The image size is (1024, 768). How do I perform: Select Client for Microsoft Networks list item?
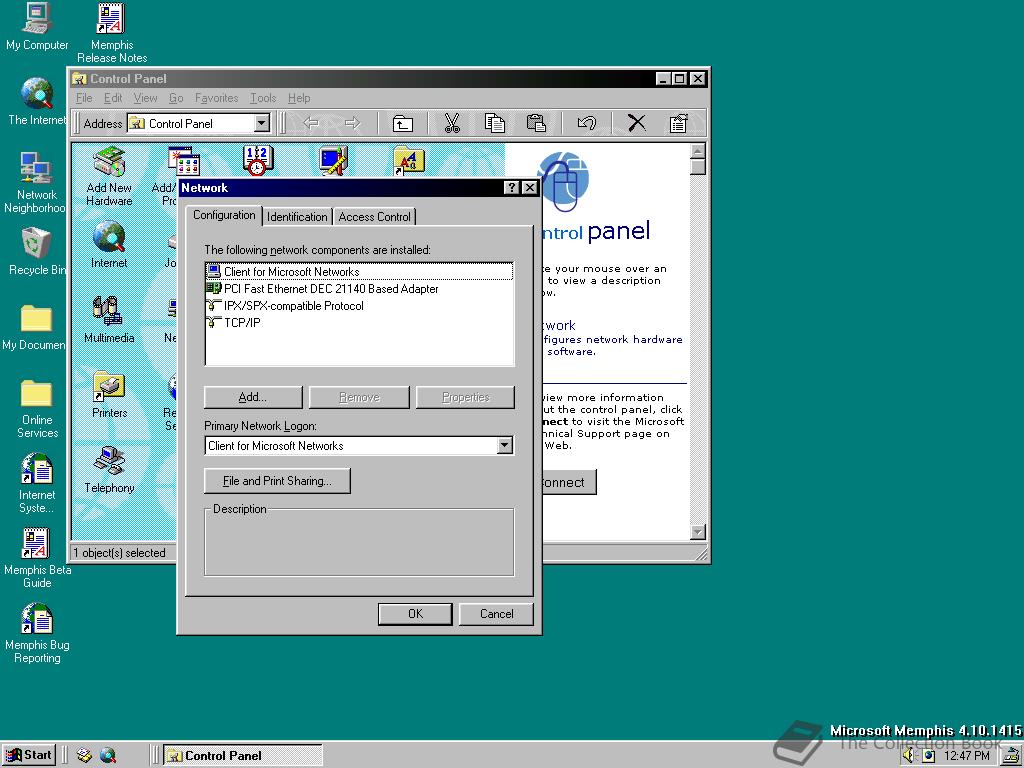coord(359,272)
